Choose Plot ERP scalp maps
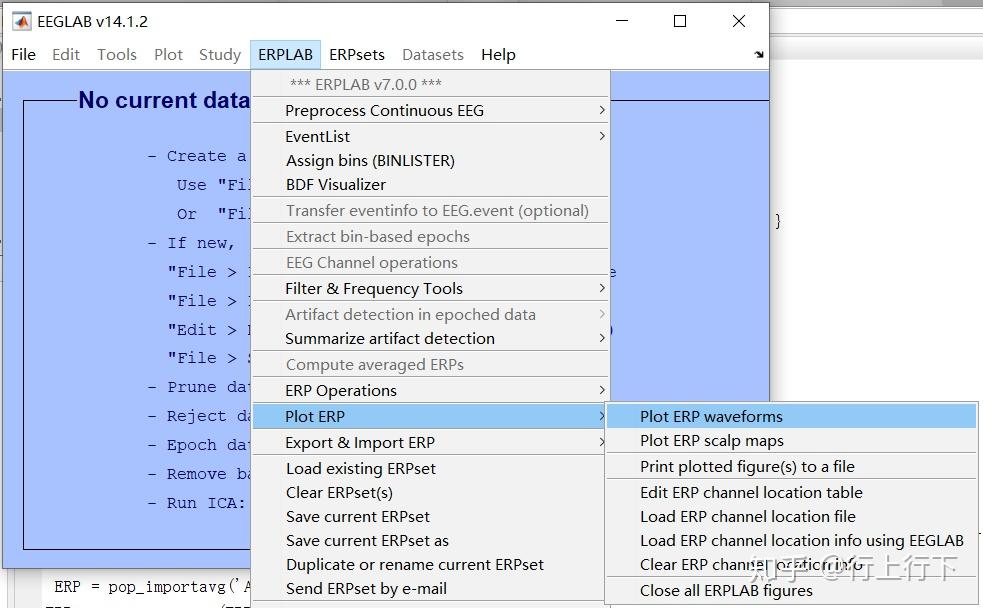This screenshot has width=983, height=608. pos(711,441)
